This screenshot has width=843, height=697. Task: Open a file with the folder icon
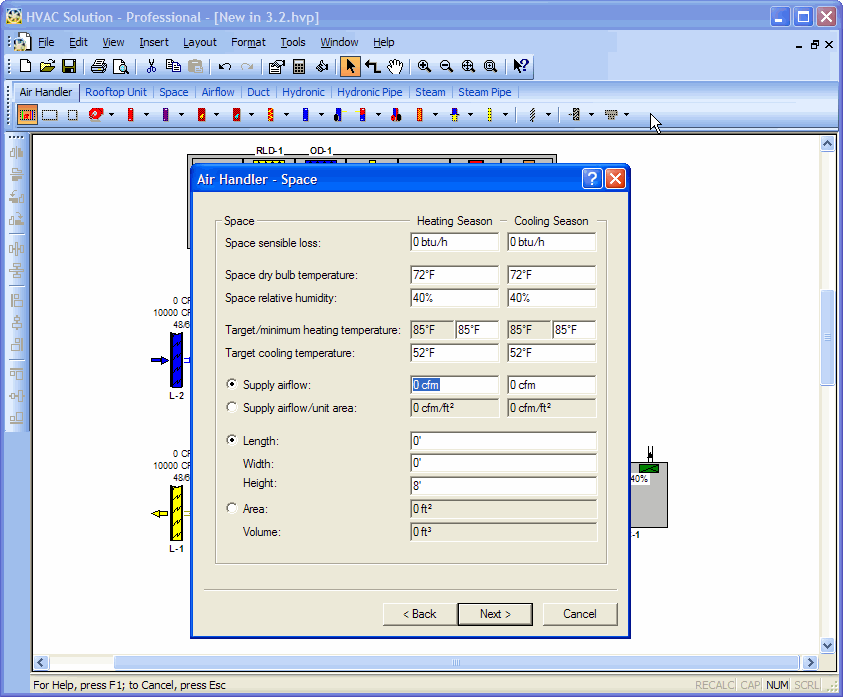click(x=47, y=66)
